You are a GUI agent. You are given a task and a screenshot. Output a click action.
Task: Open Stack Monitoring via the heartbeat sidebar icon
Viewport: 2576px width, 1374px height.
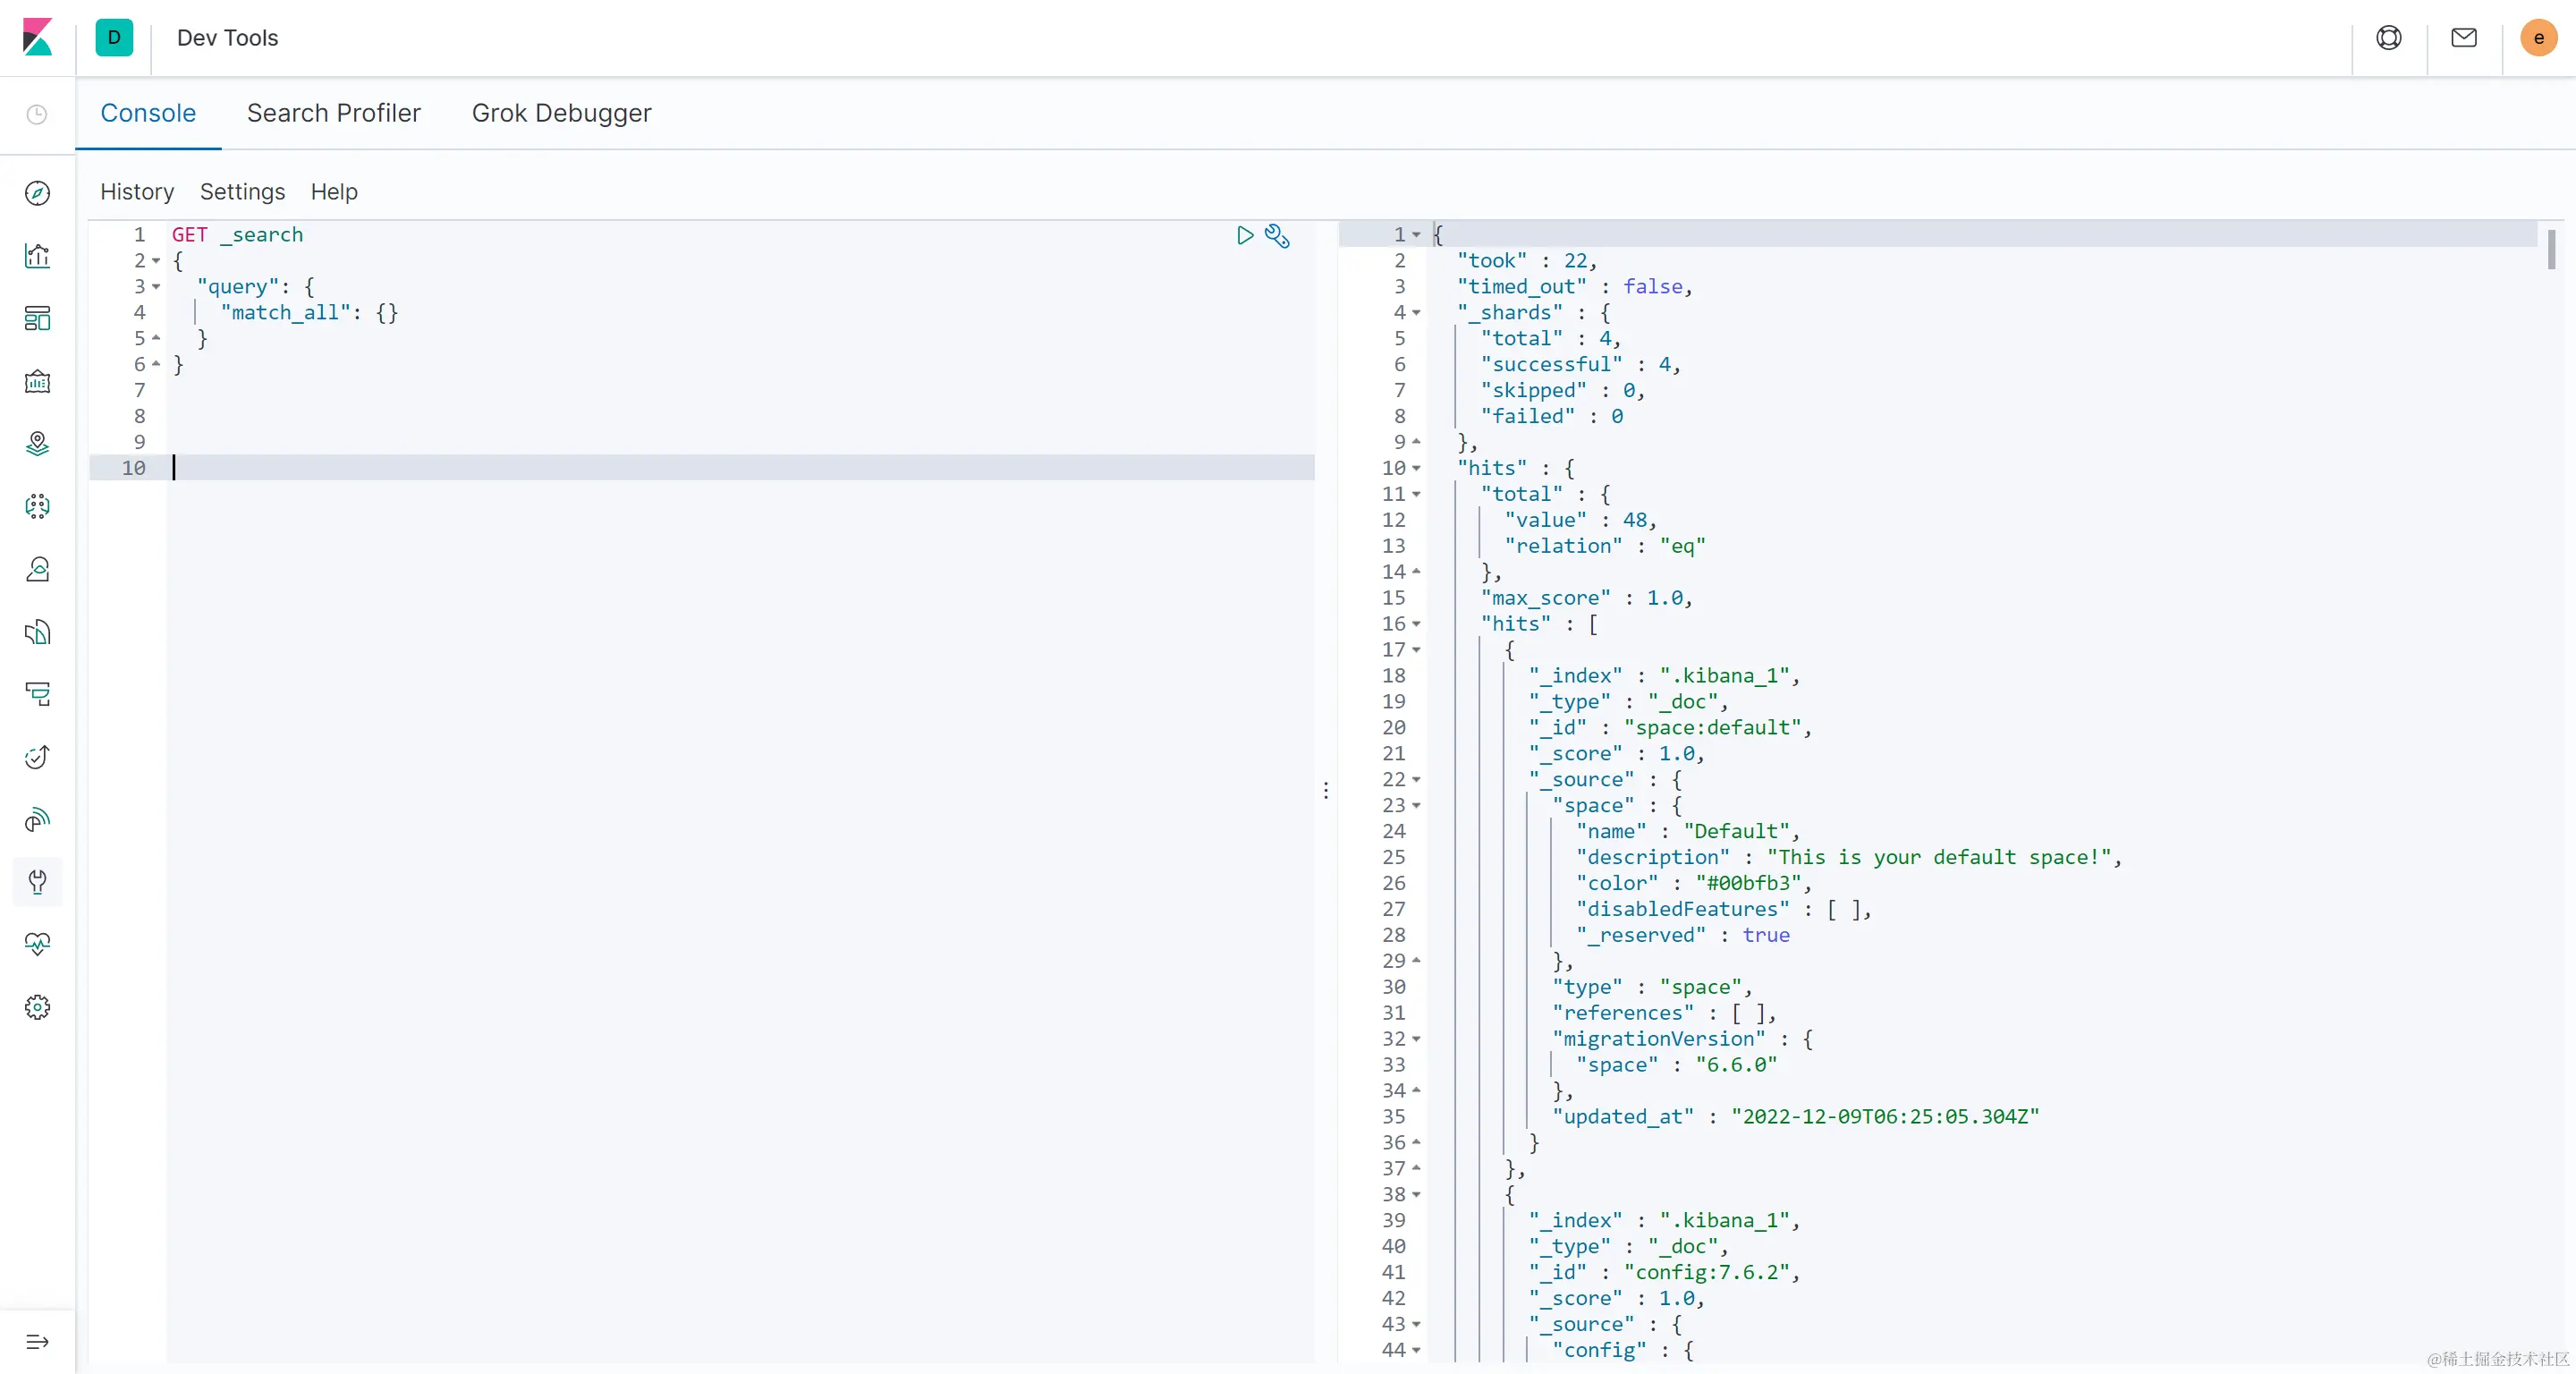click(37, 944)
